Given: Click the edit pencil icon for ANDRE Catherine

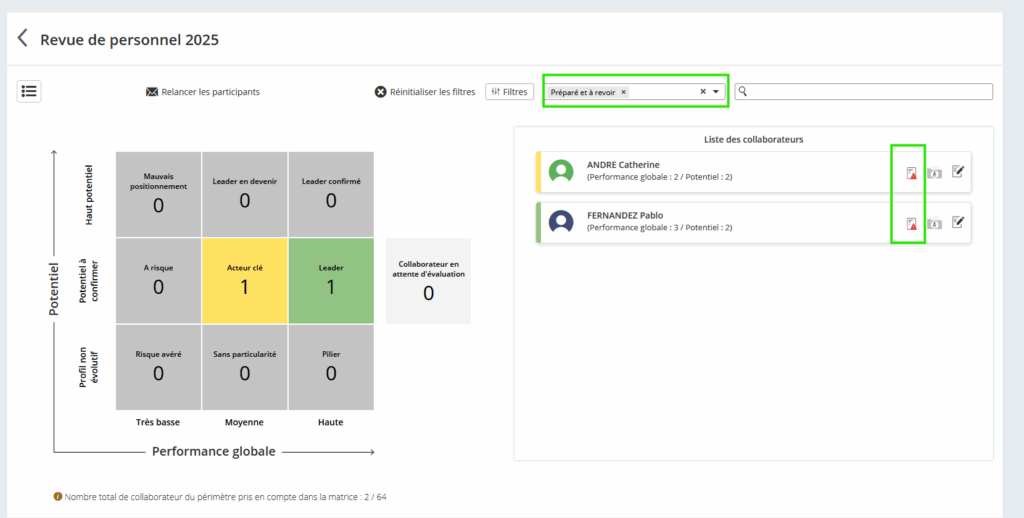Looking at the screenshot, I should (957, 172).
